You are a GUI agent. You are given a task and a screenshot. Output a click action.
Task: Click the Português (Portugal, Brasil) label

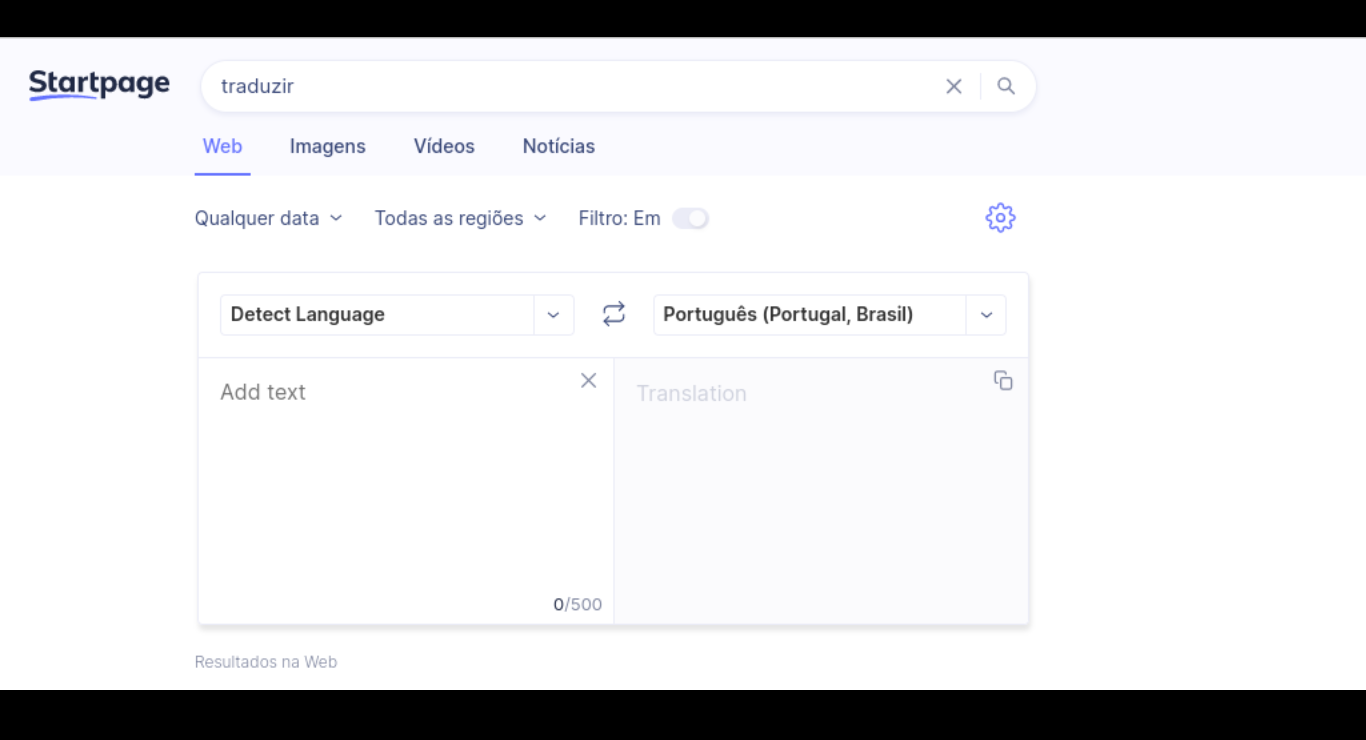click(x=788, y=315)
